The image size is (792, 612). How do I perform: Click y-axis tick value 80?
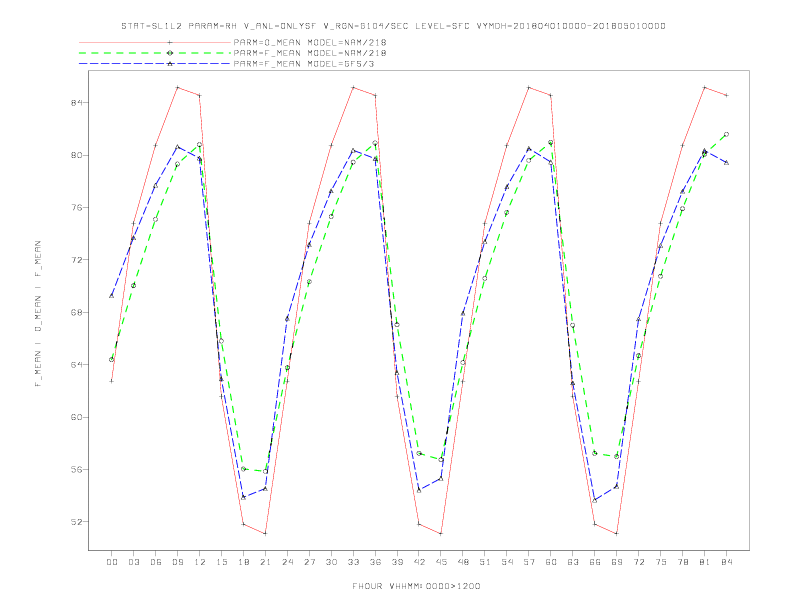click(x=76, y=155)
